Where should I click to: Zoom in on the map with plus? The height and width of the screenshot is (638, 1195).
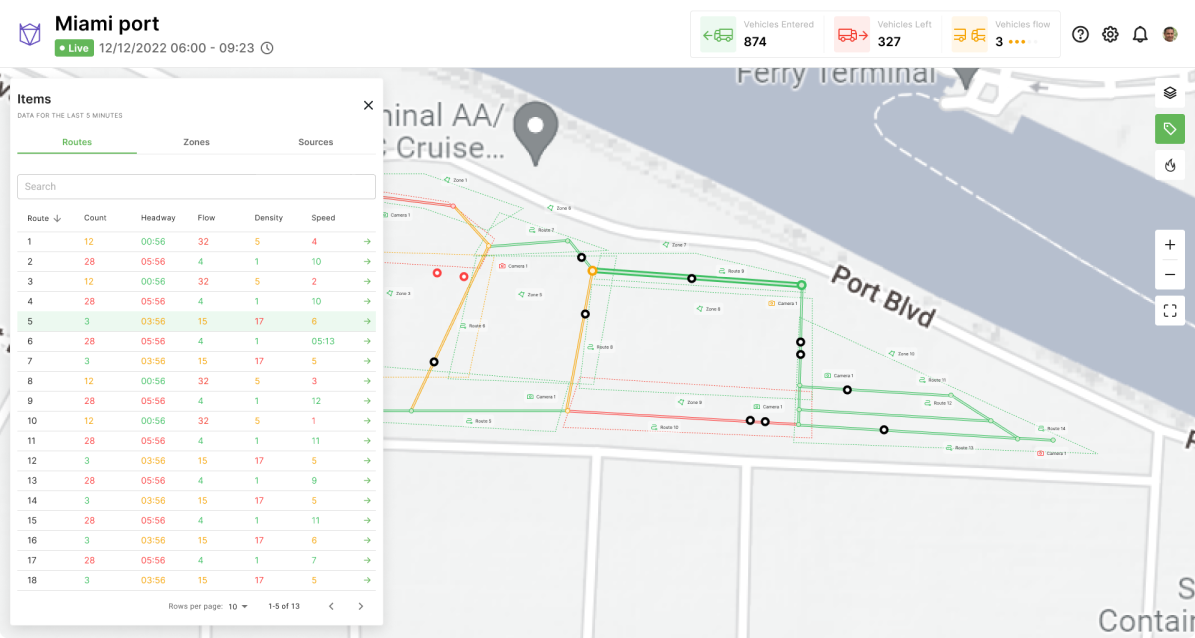[1170, 245]
